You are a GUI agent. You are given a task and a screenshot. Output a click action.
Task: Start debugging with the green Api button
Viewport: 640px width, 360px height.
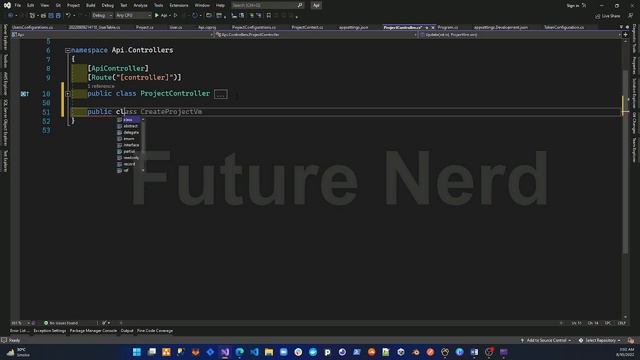162,16
